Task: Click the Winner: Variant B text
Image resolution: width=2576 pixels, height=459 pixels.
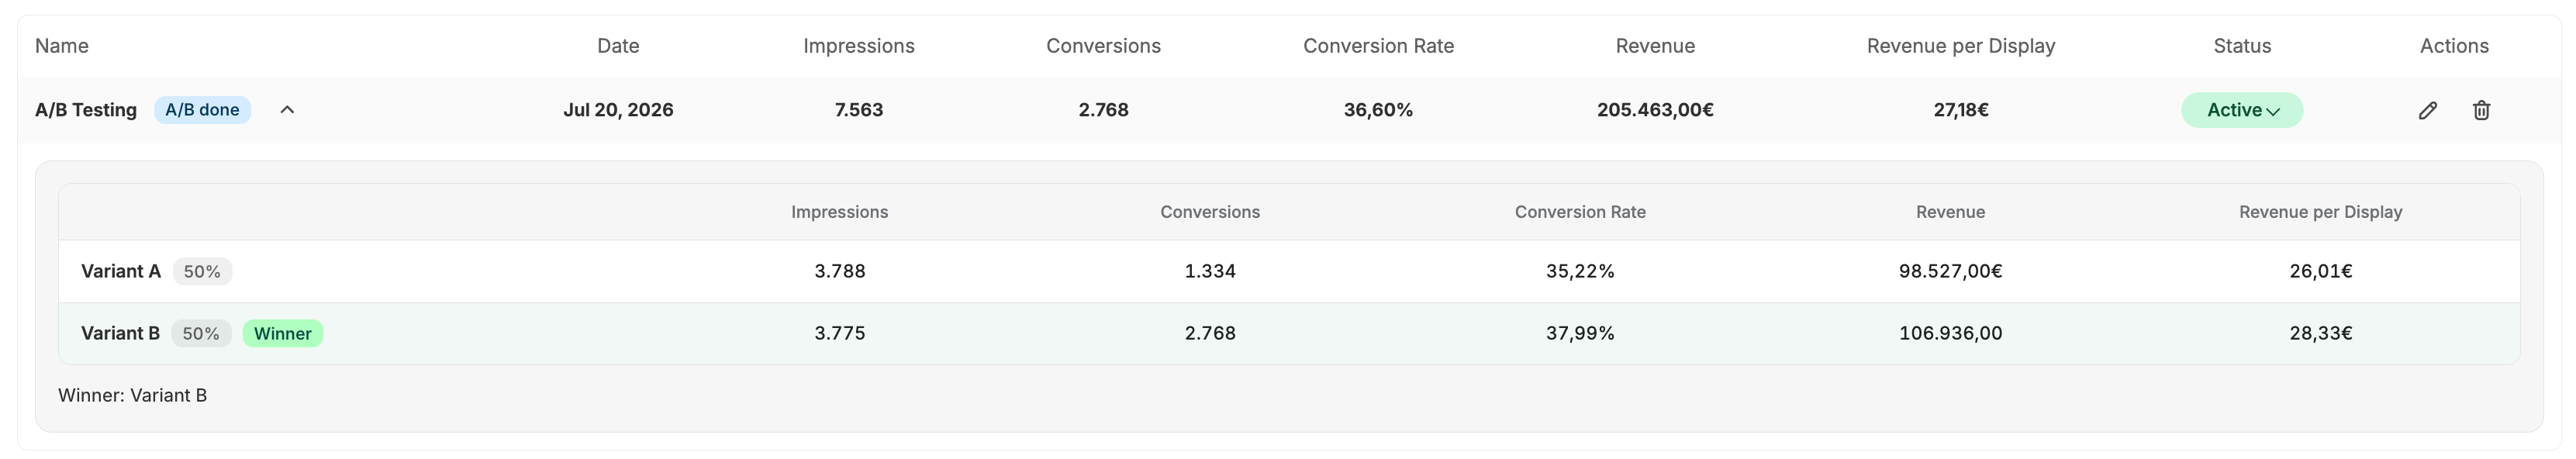Action: click(x=132, y=396)
